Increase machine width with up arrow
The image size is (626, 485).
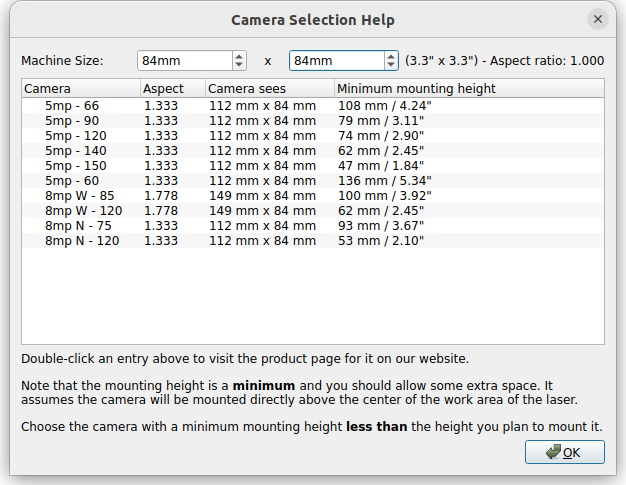(239, 56)
